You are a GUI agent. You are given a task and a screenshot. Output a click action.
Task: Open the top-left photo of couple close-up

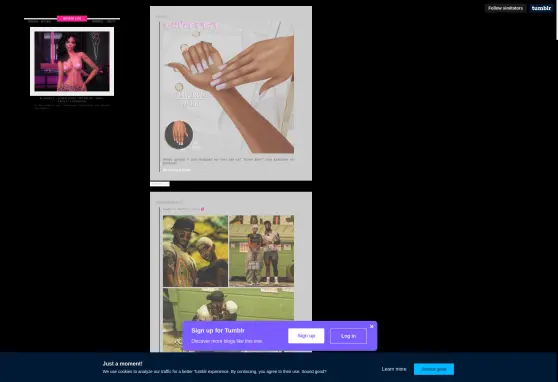point(195,251)
